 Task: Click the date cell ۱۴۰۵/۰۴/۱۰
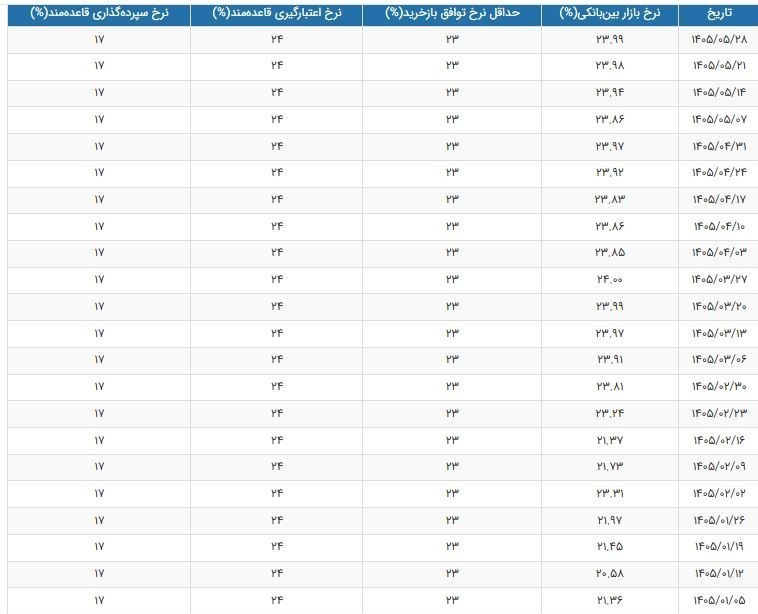[x=718, y=226]
